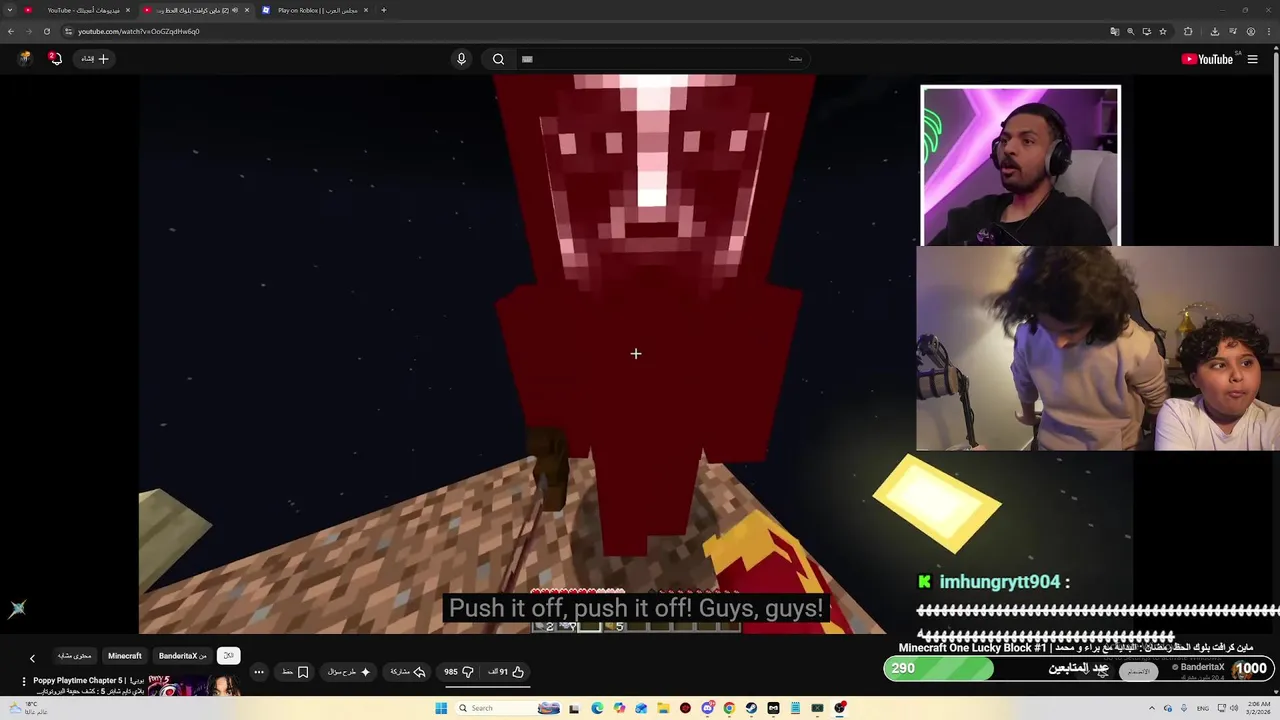Select the playing Minecraft video tab
This screenshot has width=1280, height=720.
point(197,10)
